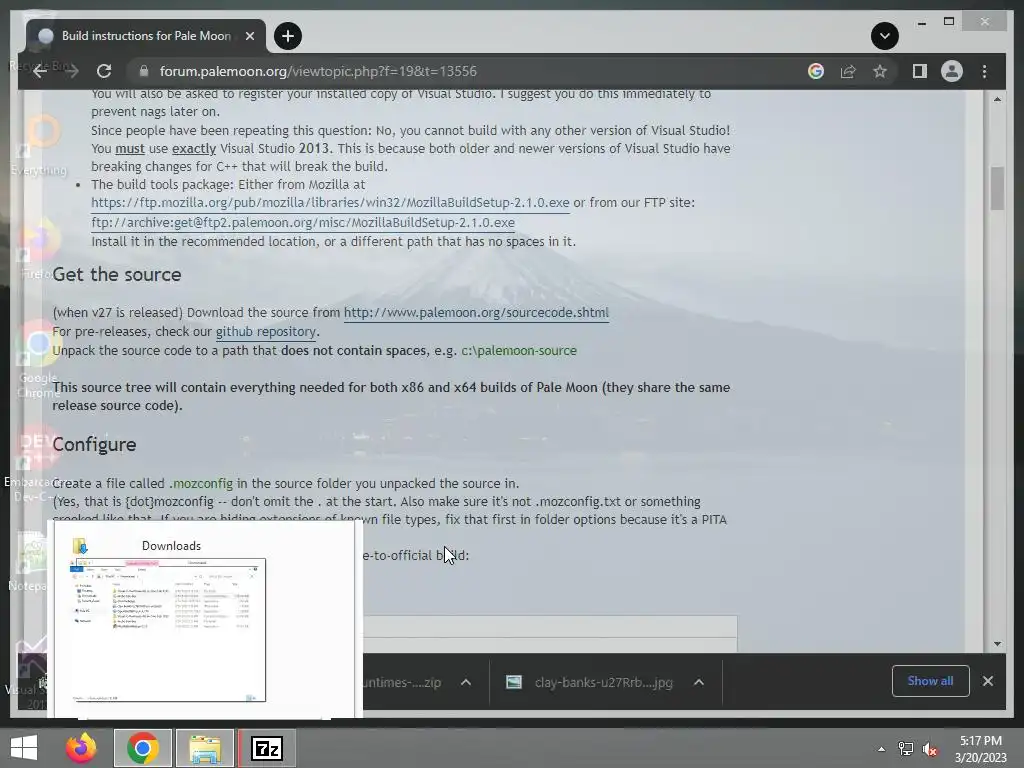This screenshot has width=1024, height=768.
Task: Open the Windows Start menu
Action: pos(24,748)
